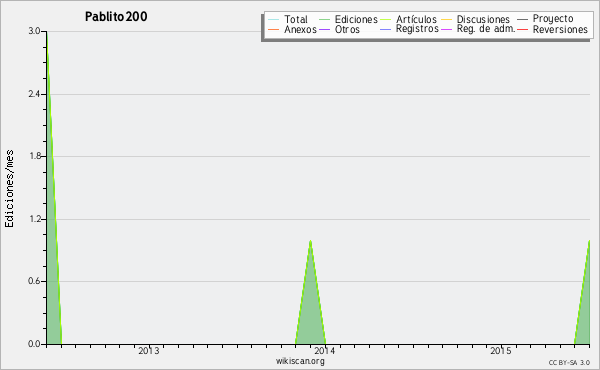Screen dimensions: 600x370
Task: Click the 2.4 y-axis label
Action: pos(34,94)
